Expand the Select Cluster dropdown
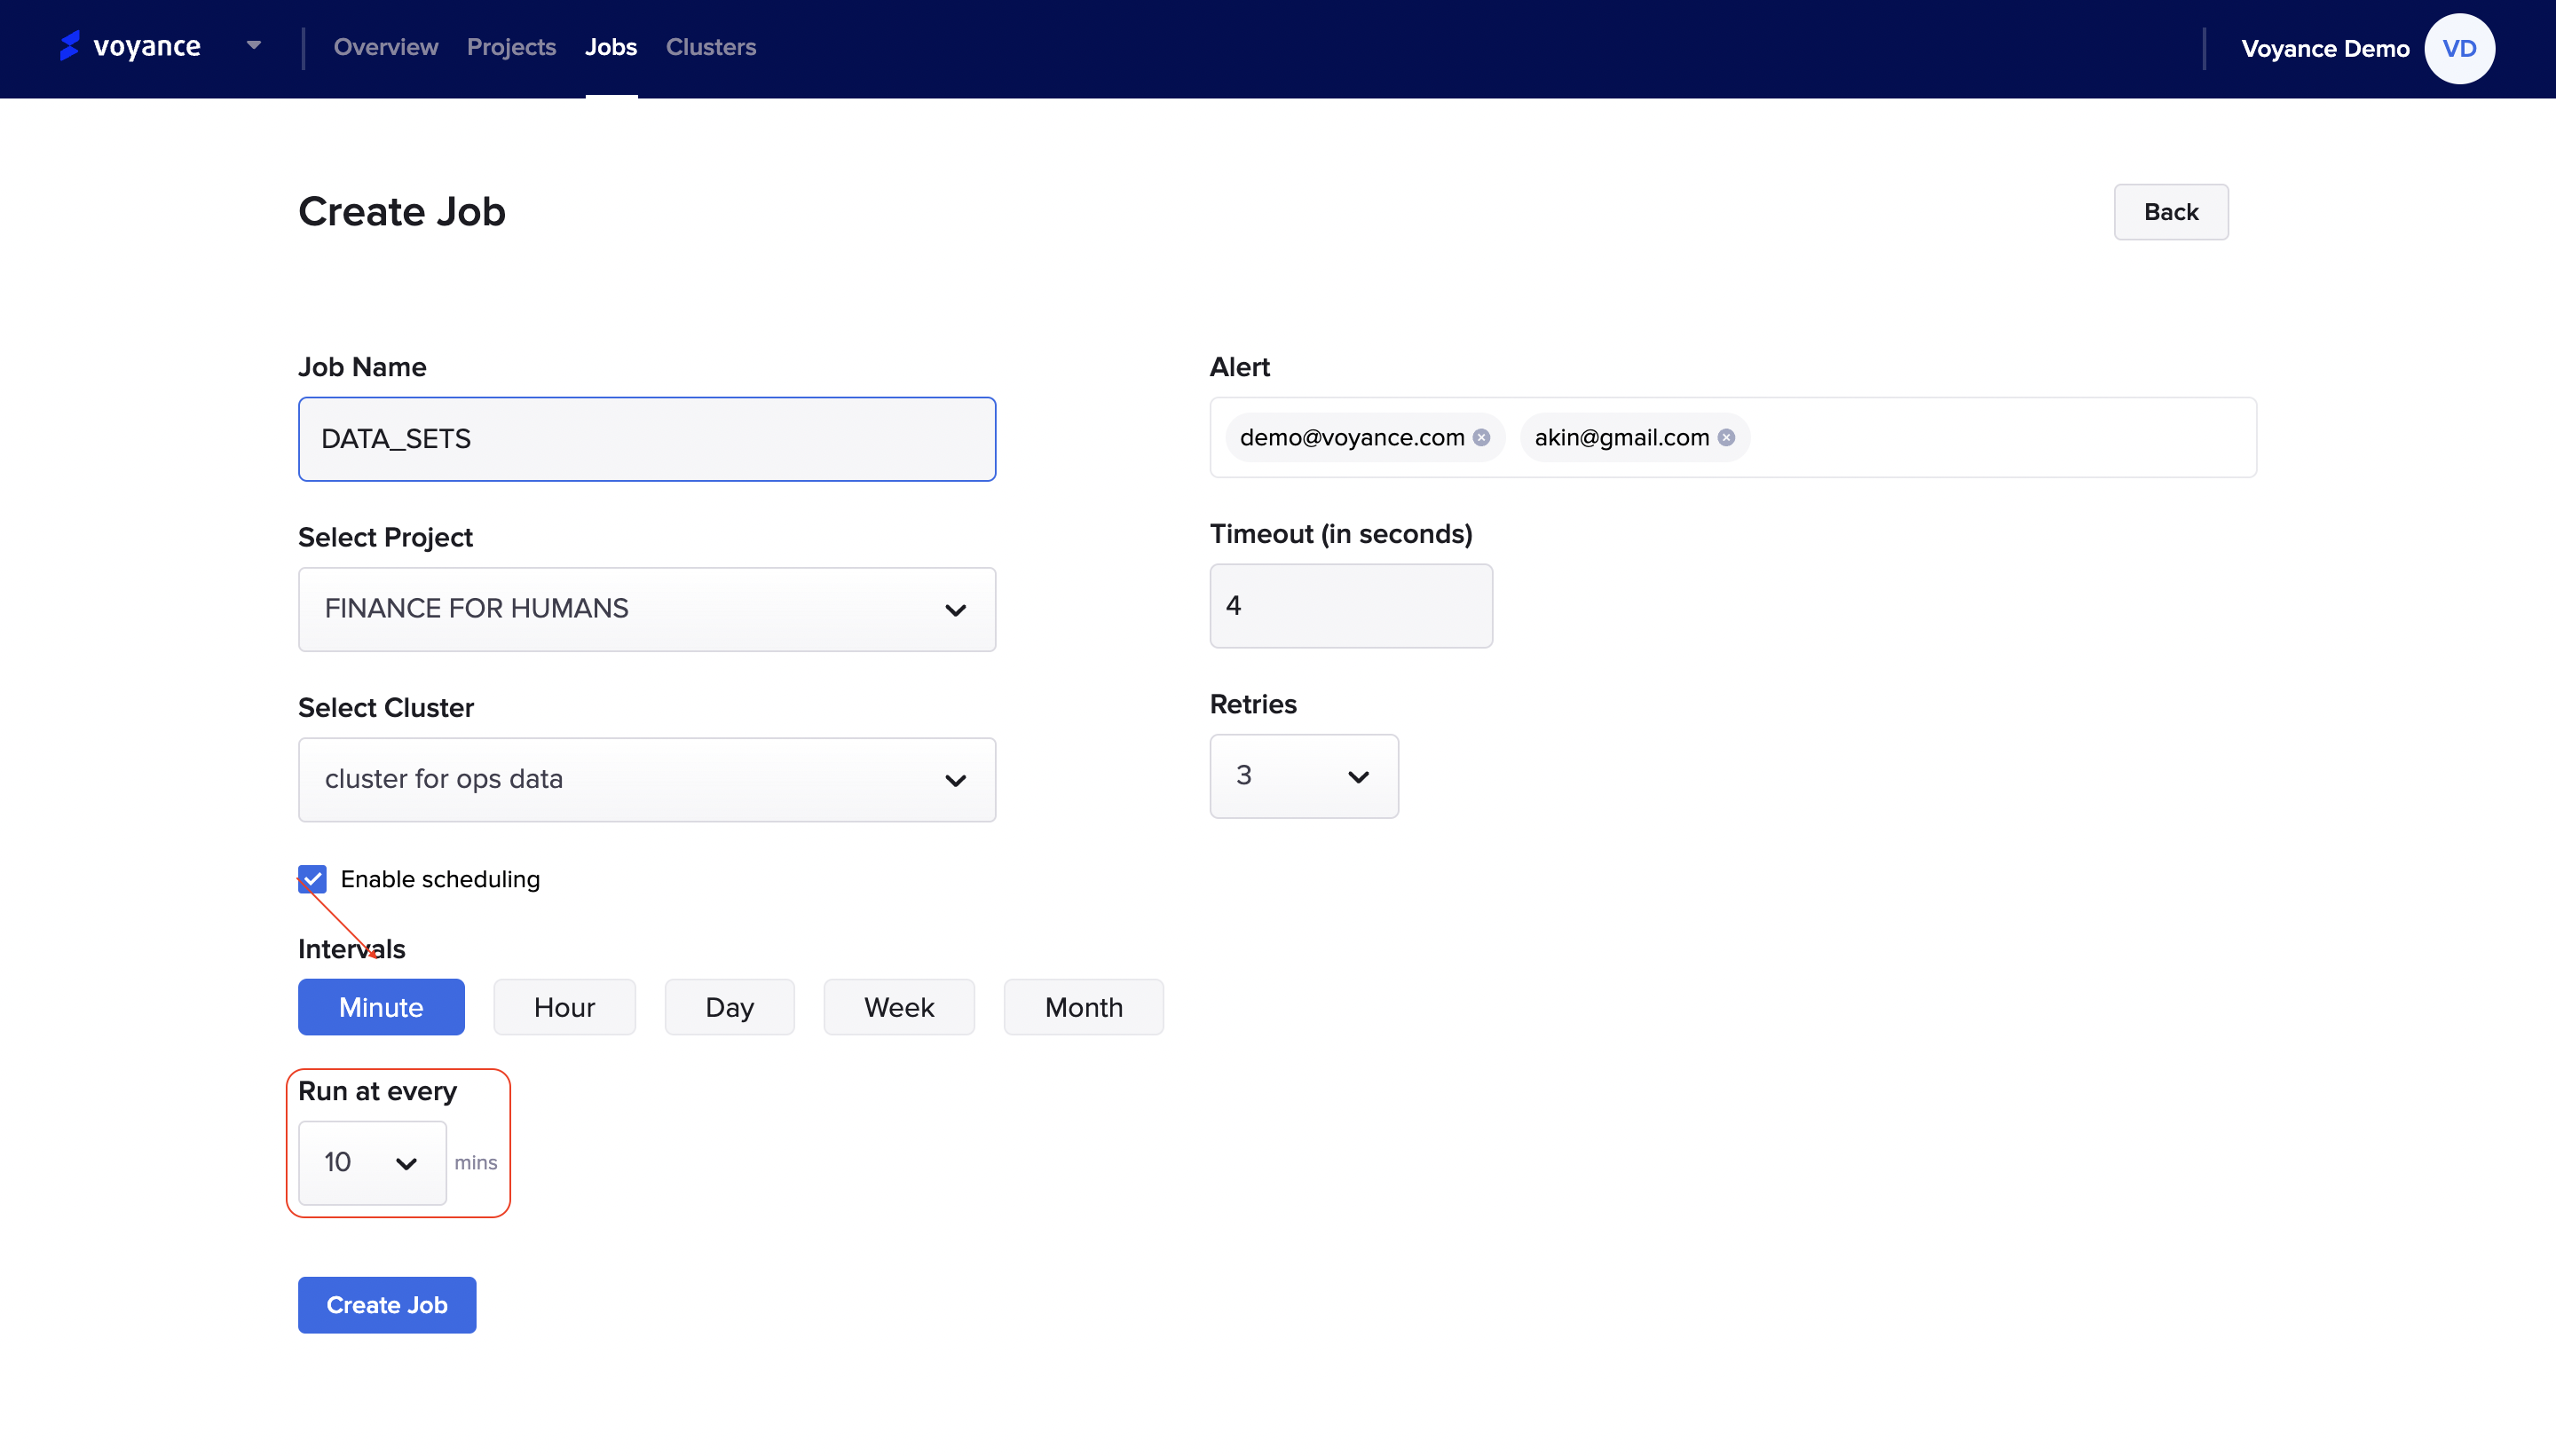Viewport: 2556px width, 1456px height. [x=647, y=780]
